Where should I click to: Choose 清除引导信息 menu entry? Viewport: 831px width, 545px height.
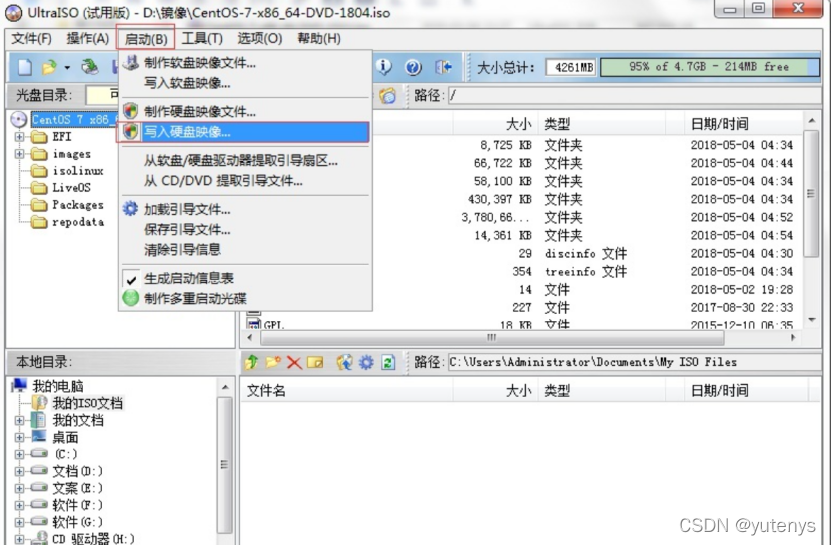coord(245,249)
